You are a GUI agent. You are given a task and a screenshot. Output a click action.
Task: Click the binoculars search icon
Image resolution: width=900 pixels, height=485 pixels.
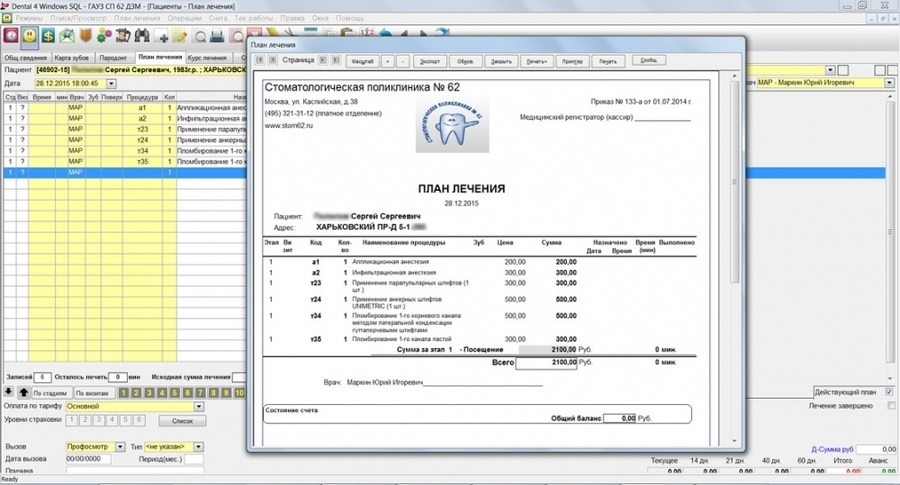(x=142, y=36)
